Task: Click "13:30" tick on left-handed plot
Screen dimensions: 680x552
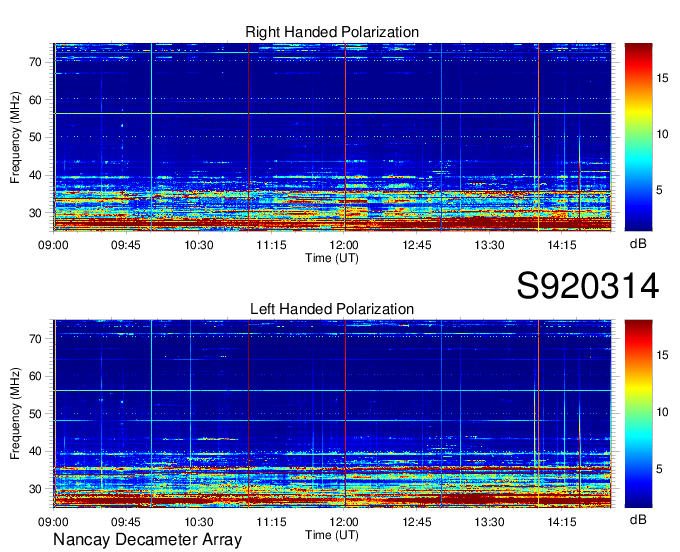Action: tap(489, 522)
